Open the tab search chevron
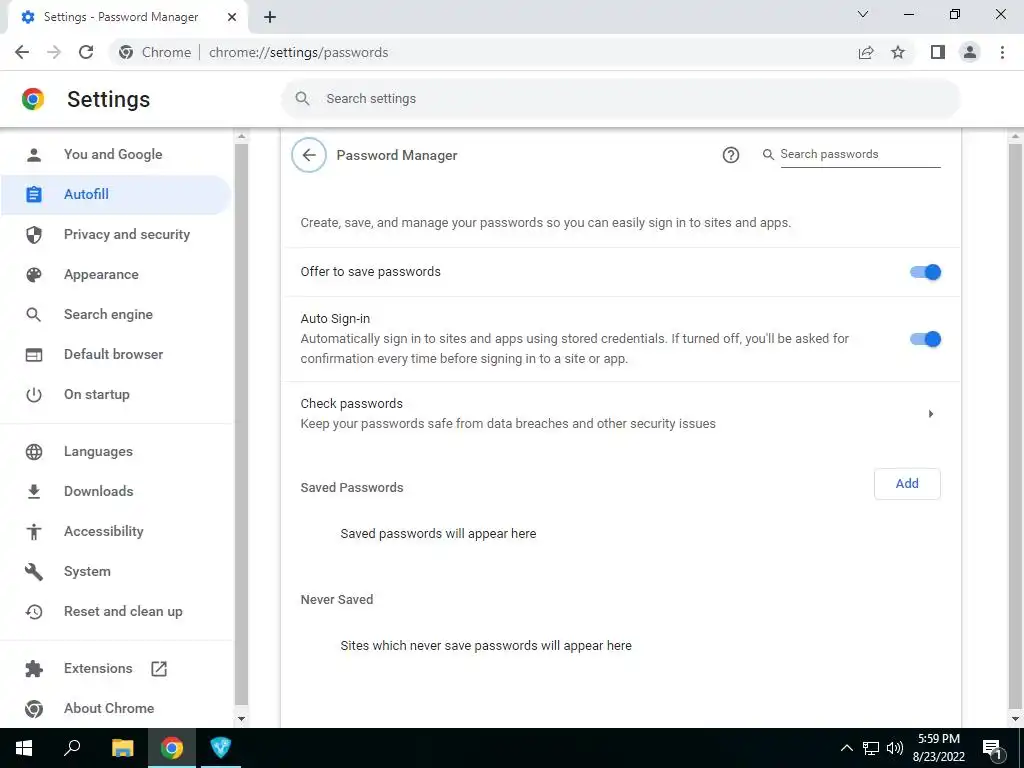This screenshot has width=1024, height=768. (x=863, y=14)
